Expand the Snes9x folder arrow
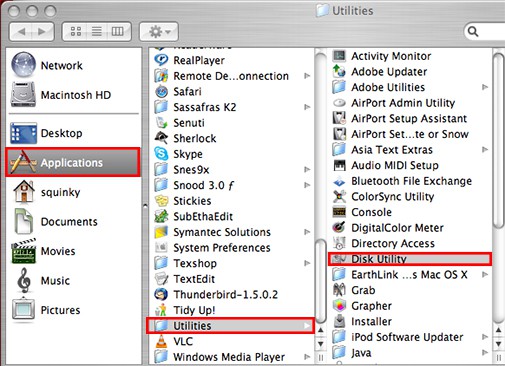This screenshot has height=366, width=505. 307,169
